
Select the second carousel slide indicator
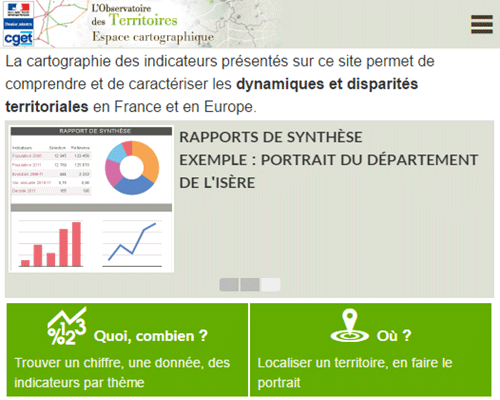tap(250, 285)
